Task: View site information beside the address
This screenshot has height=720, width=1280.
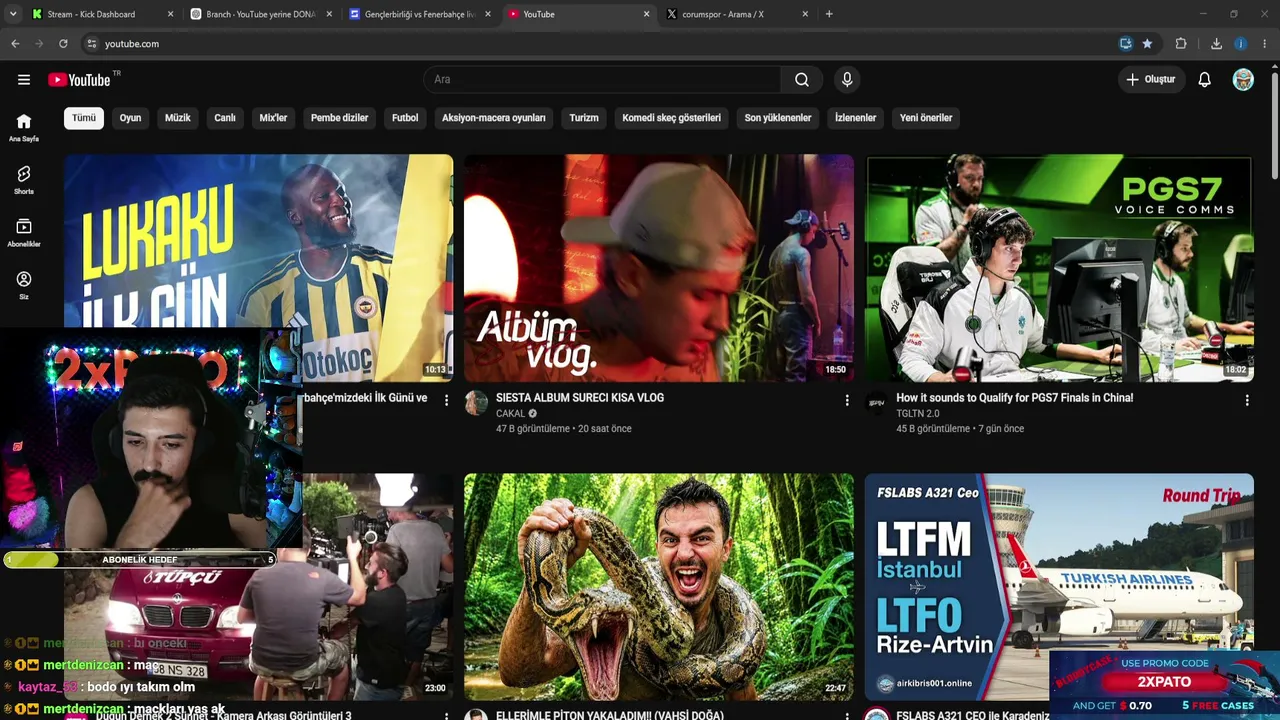Action: [x=92, y=44]
